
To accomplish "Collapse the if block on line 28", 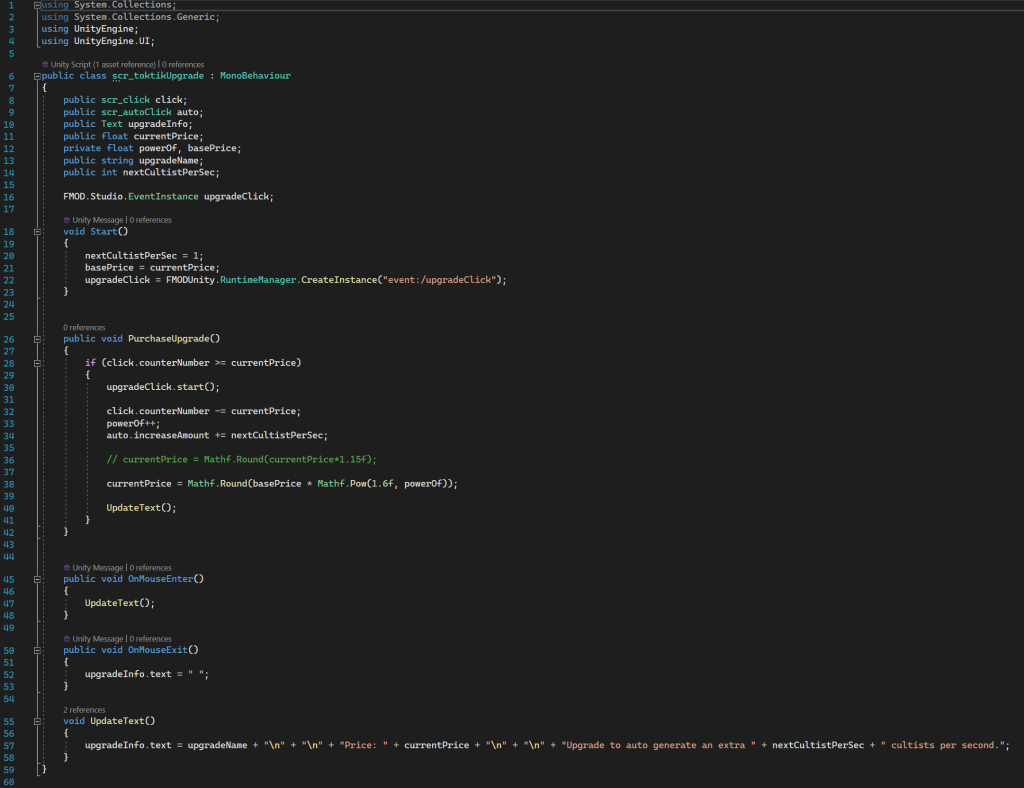I will coord(37,362).
